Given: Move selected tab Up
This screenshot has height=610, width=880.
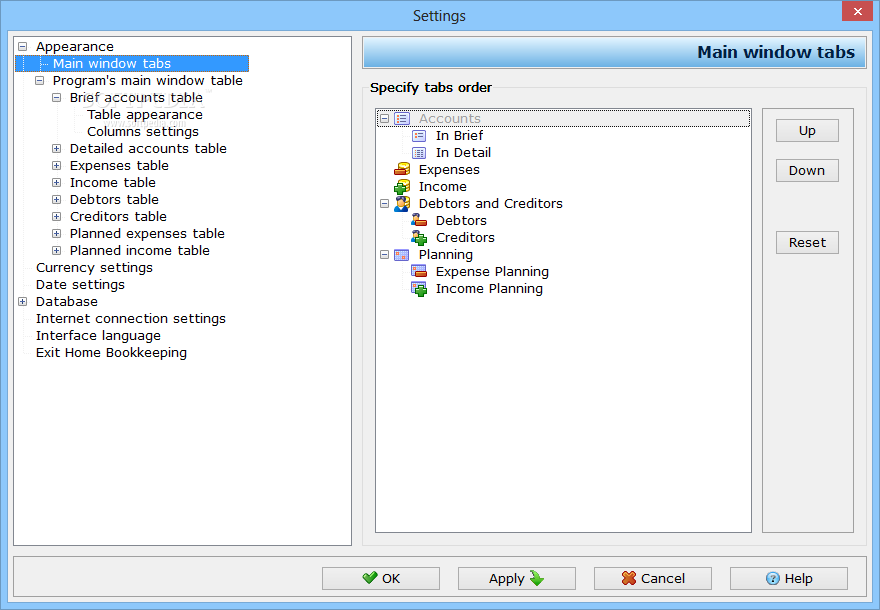Looking at the screenshot, I should (x=807, y=131).
